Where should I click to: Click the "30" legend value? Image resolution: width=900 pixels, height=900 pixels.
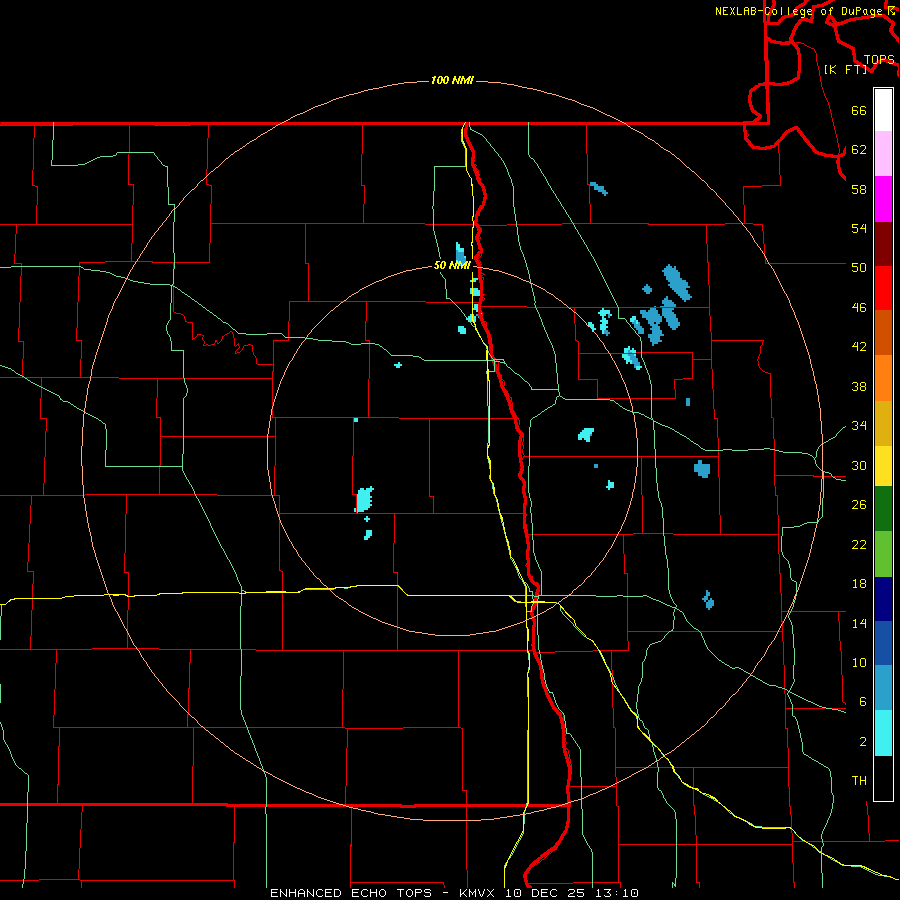pos(859,465)
